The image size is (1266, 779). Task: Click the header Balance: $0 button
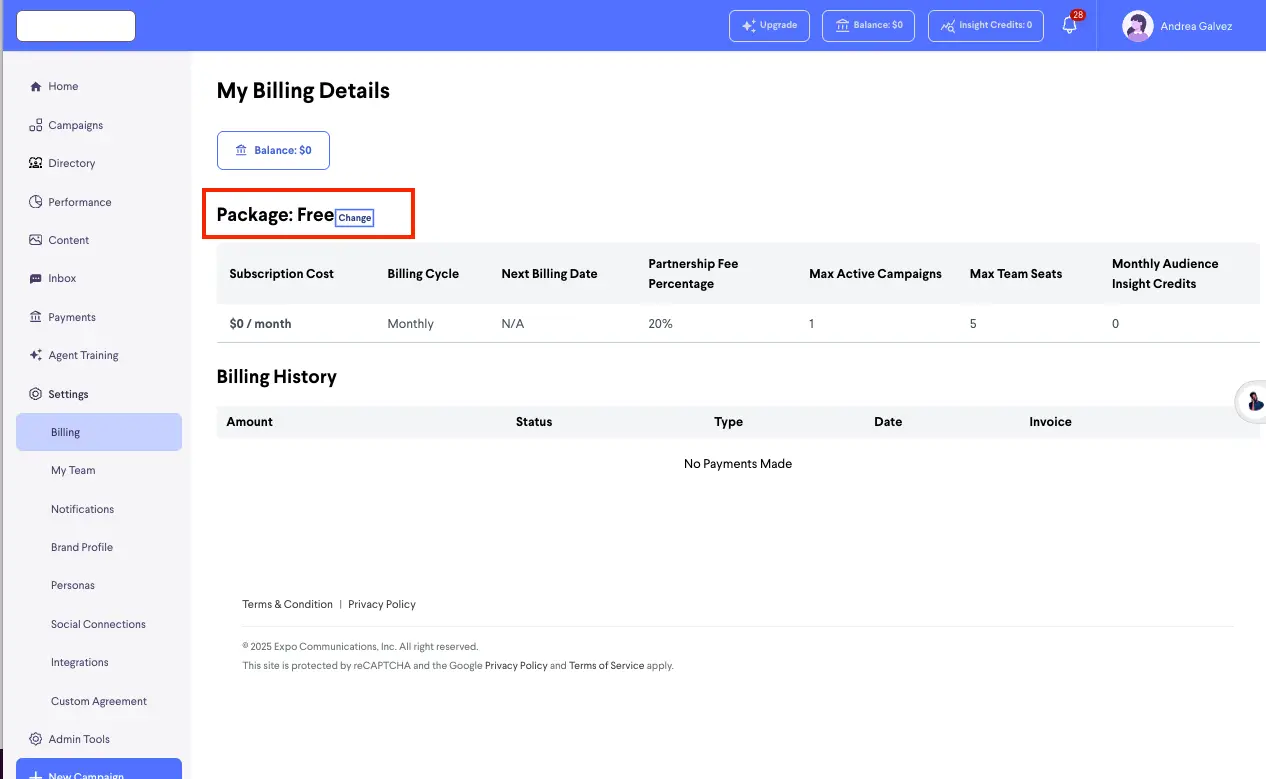(870, 26)
